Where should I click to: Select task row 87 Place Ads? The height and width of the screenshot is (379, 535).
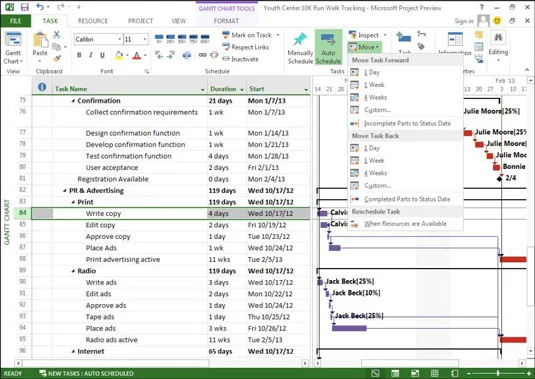click(x=23, y=247)
